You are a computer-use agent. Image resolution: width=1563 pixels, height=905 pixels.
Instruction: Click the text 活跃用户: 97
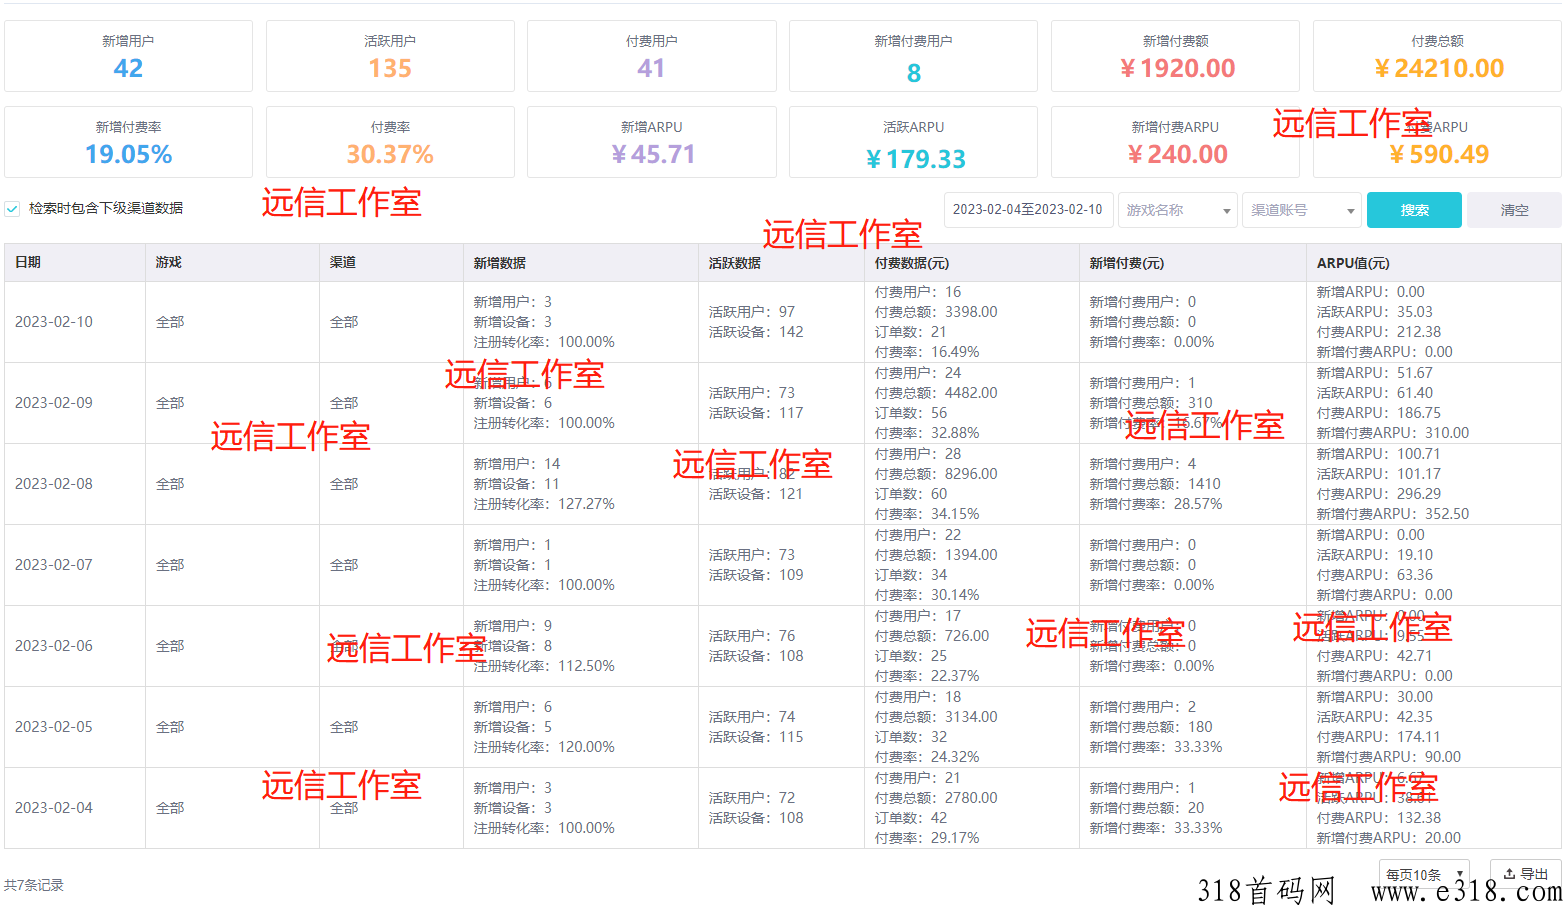[752, 312]
